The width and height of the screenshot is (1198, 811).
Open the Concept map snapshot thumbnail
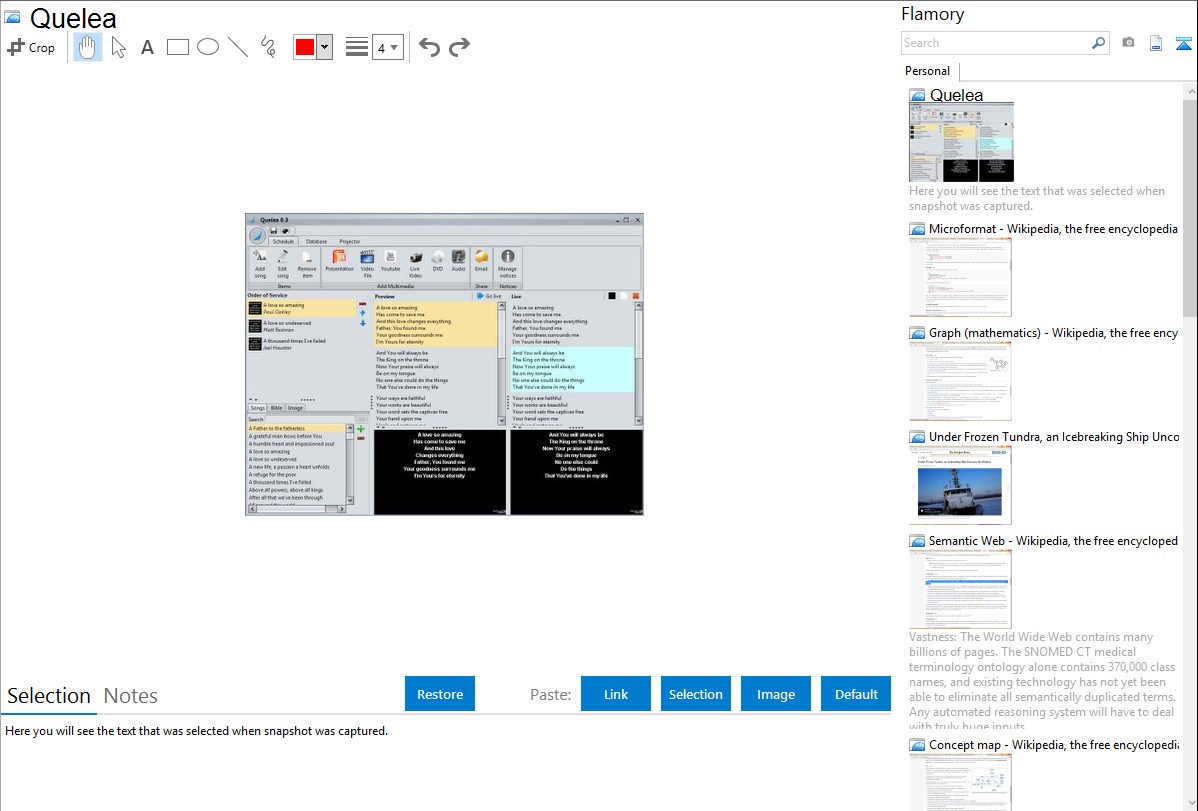click(x=960, y=782)
